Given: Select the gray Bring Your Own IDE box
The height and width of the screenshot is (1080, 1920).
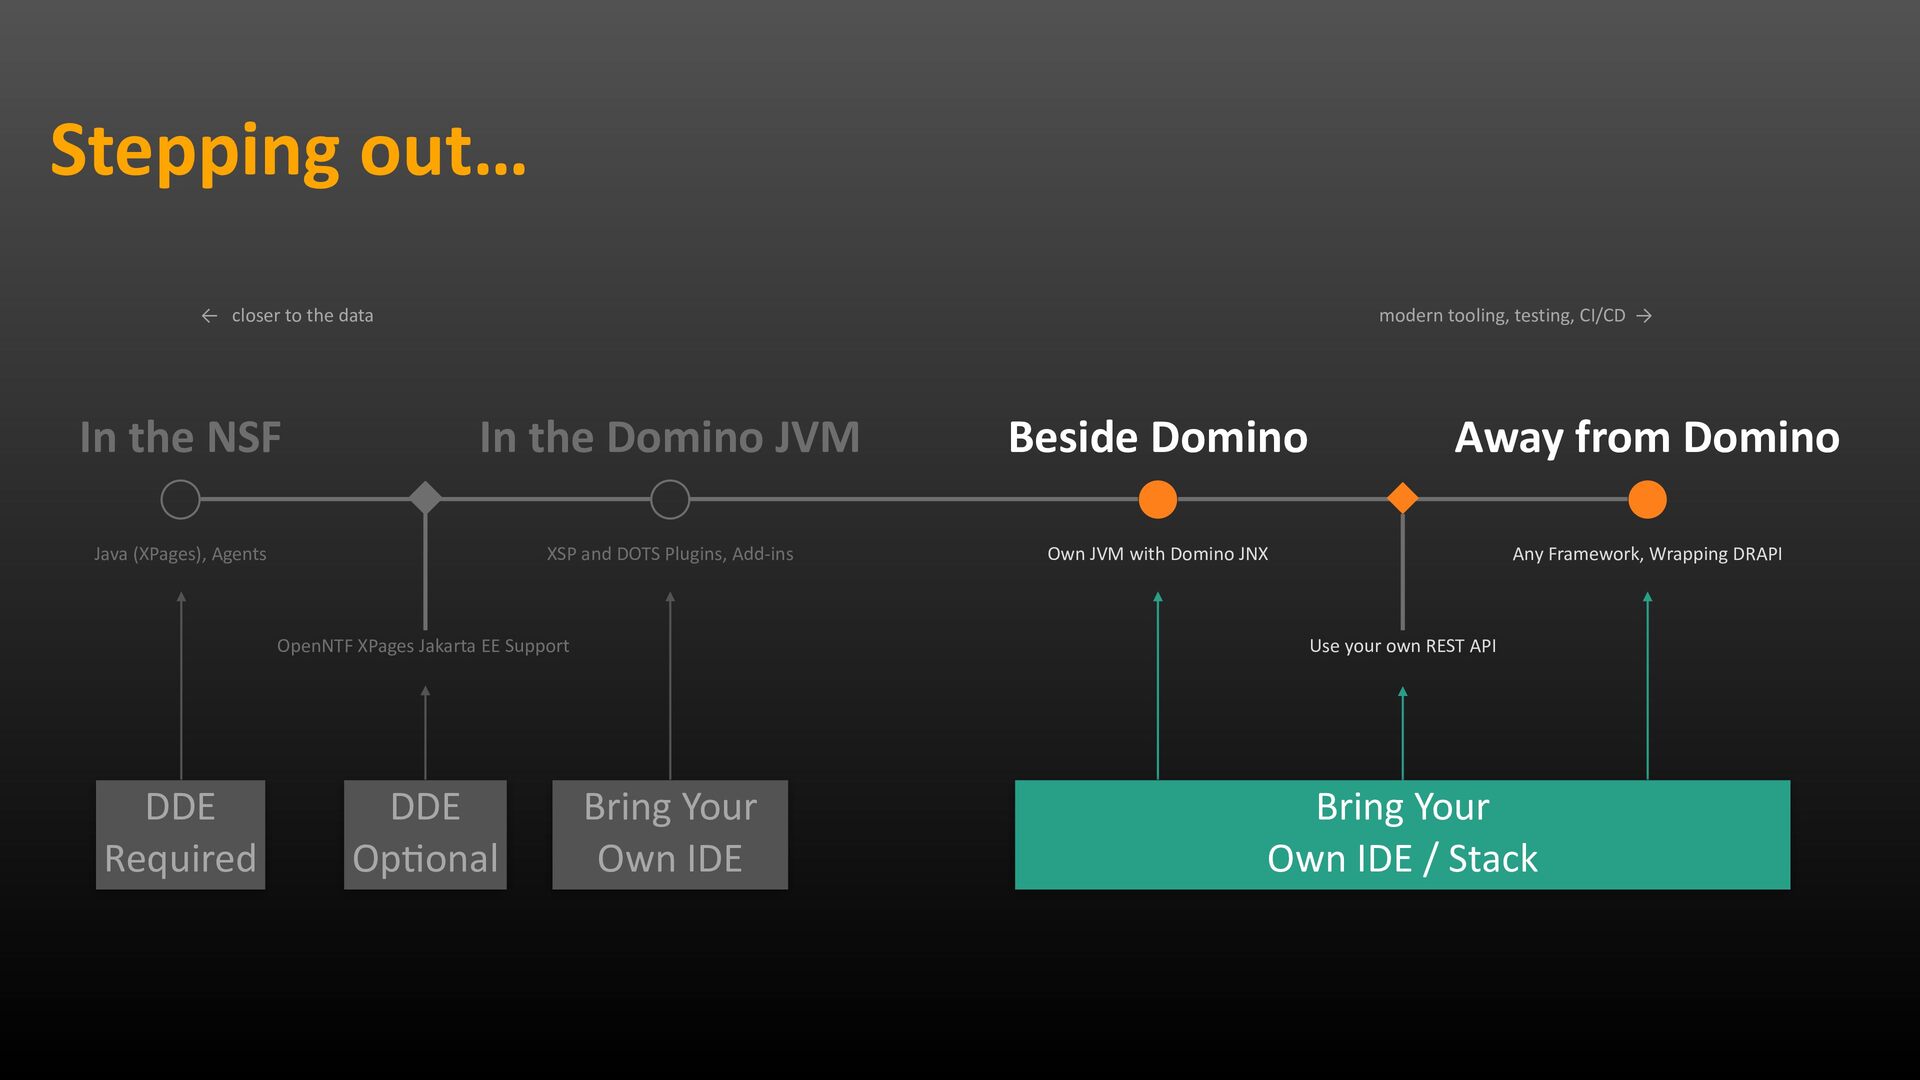Looking at the screenshot, I should pyautogui.click(x=670, y=834).
